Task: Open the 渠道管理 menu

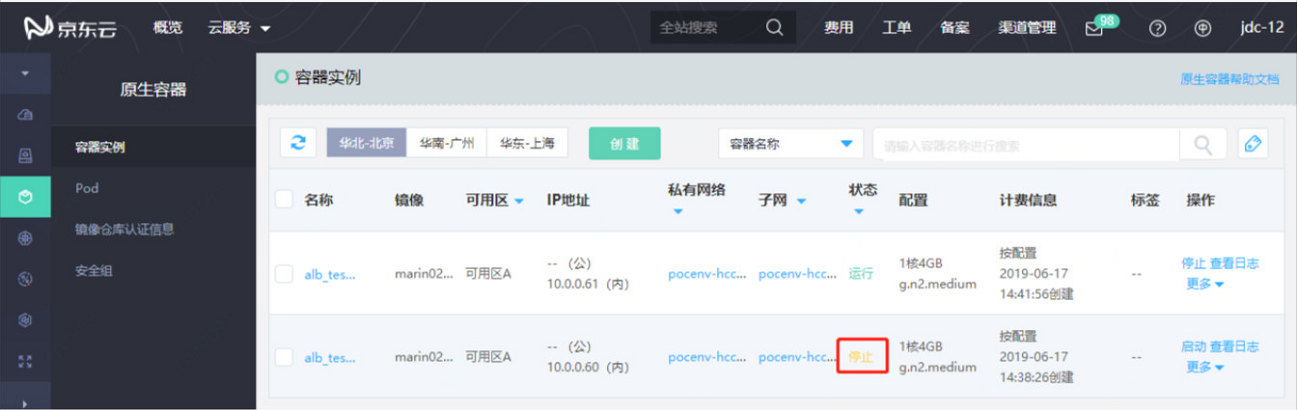Action: point(1027,27)
